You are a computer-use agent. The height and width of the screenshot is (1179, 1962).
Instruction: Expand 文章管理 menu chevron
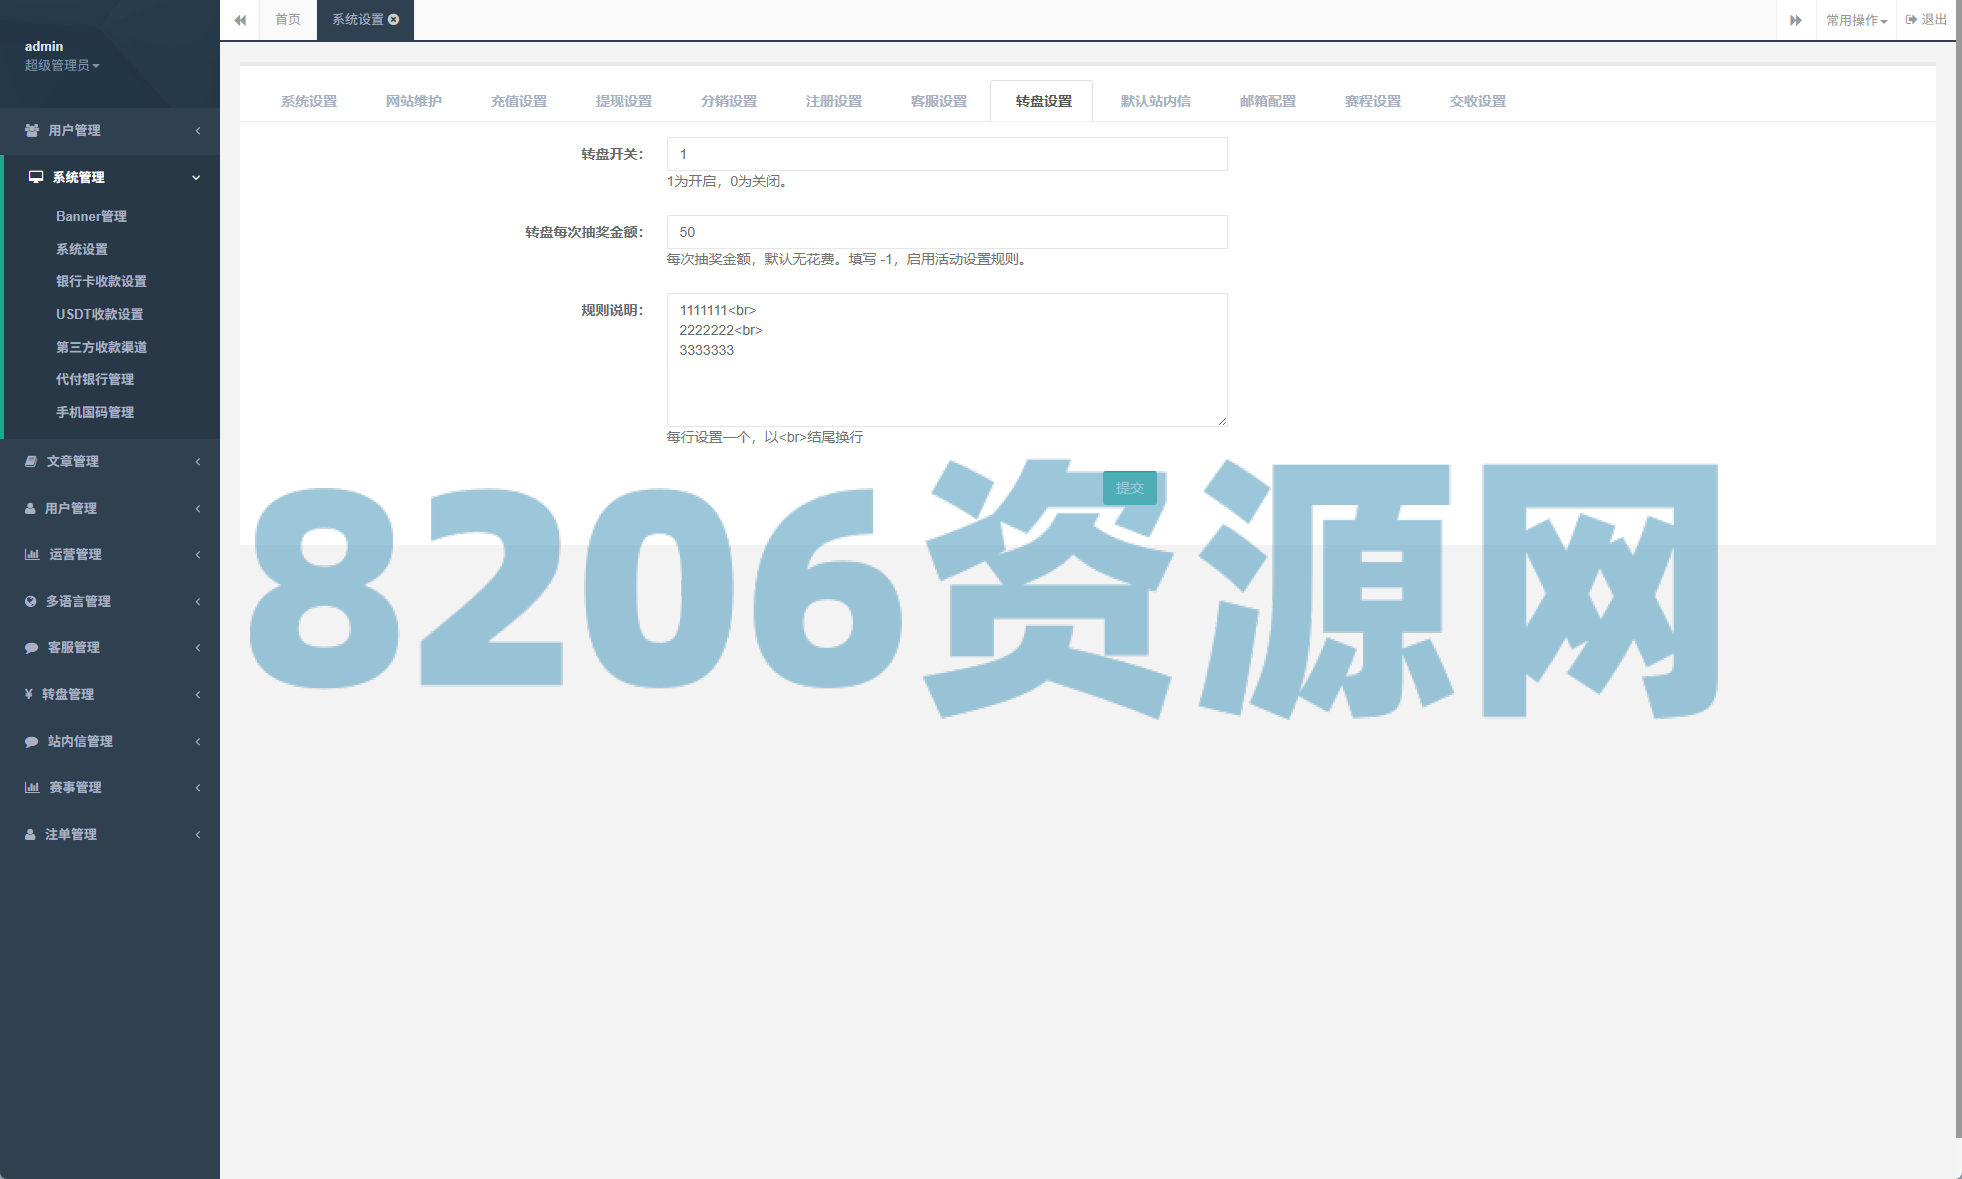coord(198,461)
